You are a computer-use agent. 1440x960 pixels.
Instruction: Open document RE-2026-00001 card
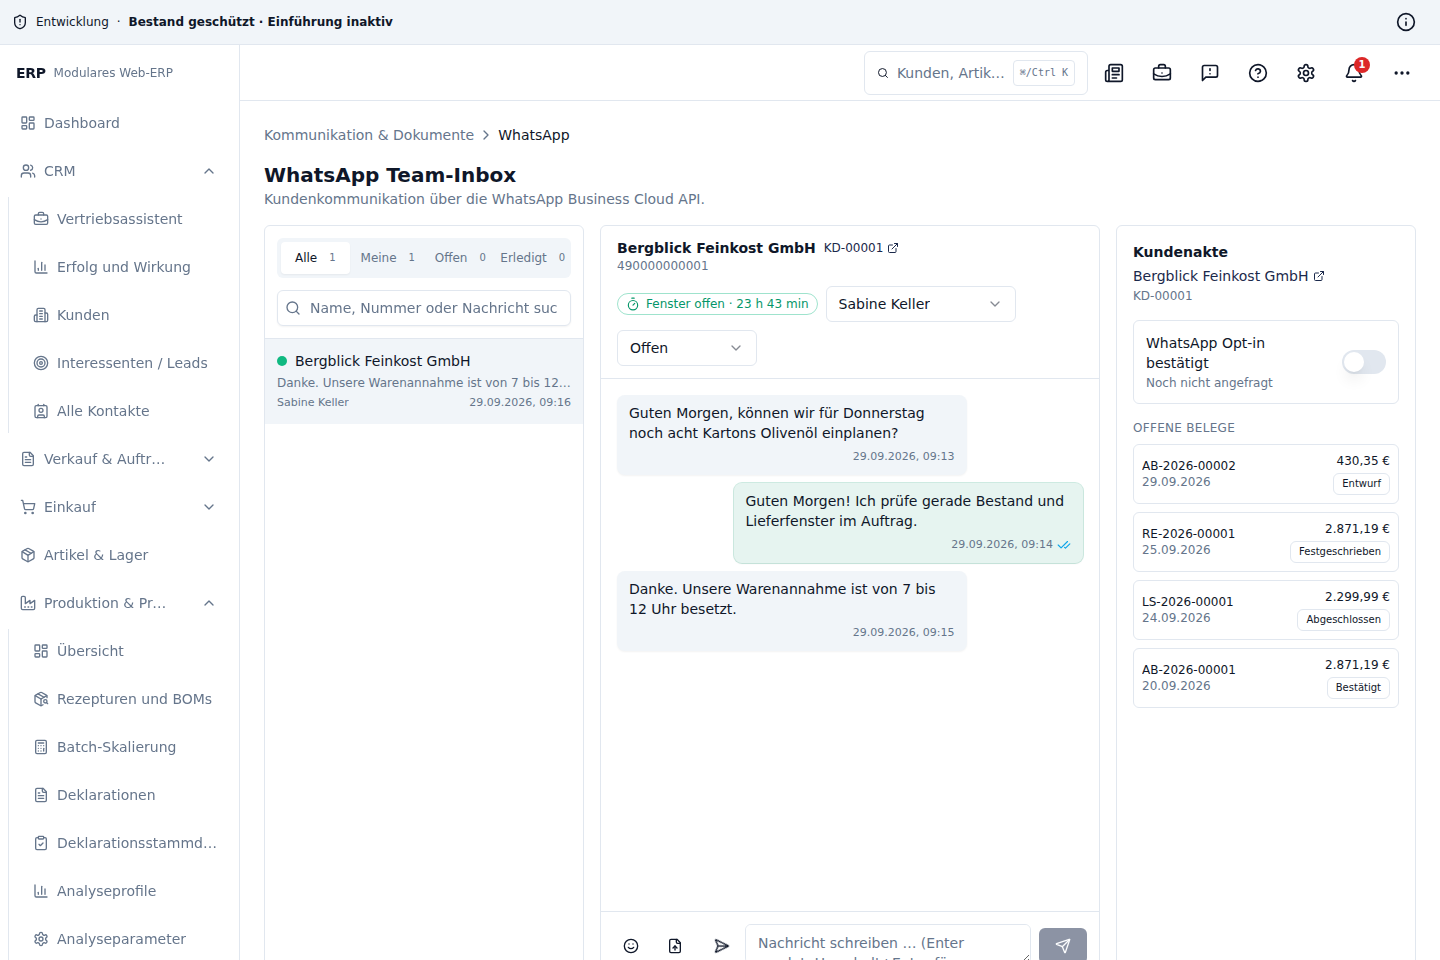point(1266,542)
